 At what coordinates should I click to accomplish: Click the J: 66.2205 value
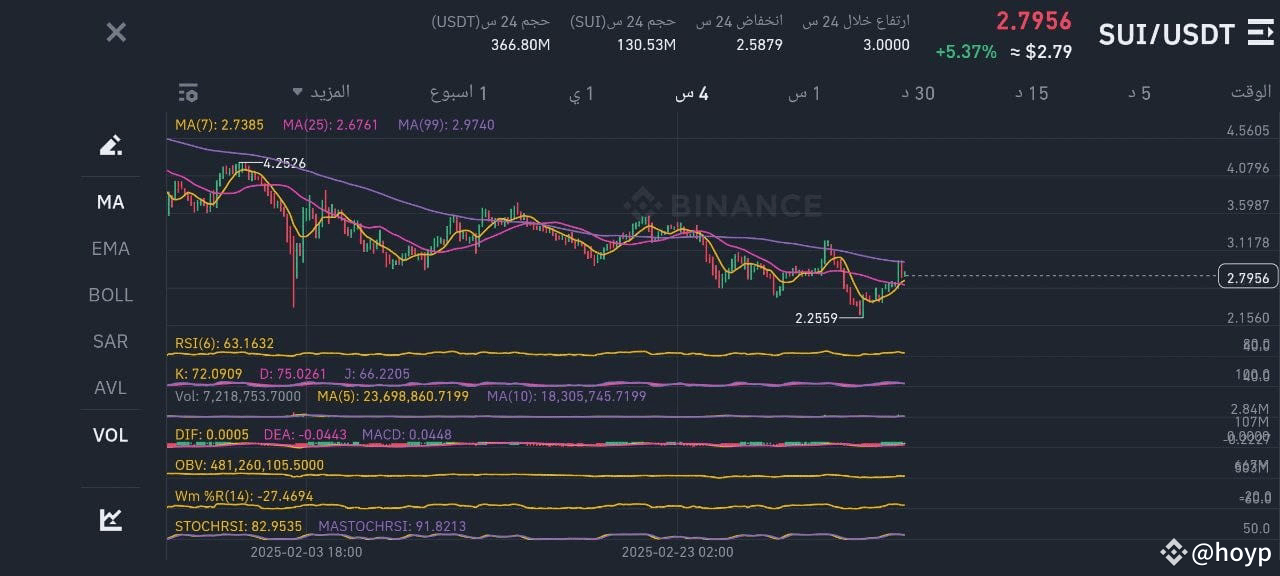(375, 374)
